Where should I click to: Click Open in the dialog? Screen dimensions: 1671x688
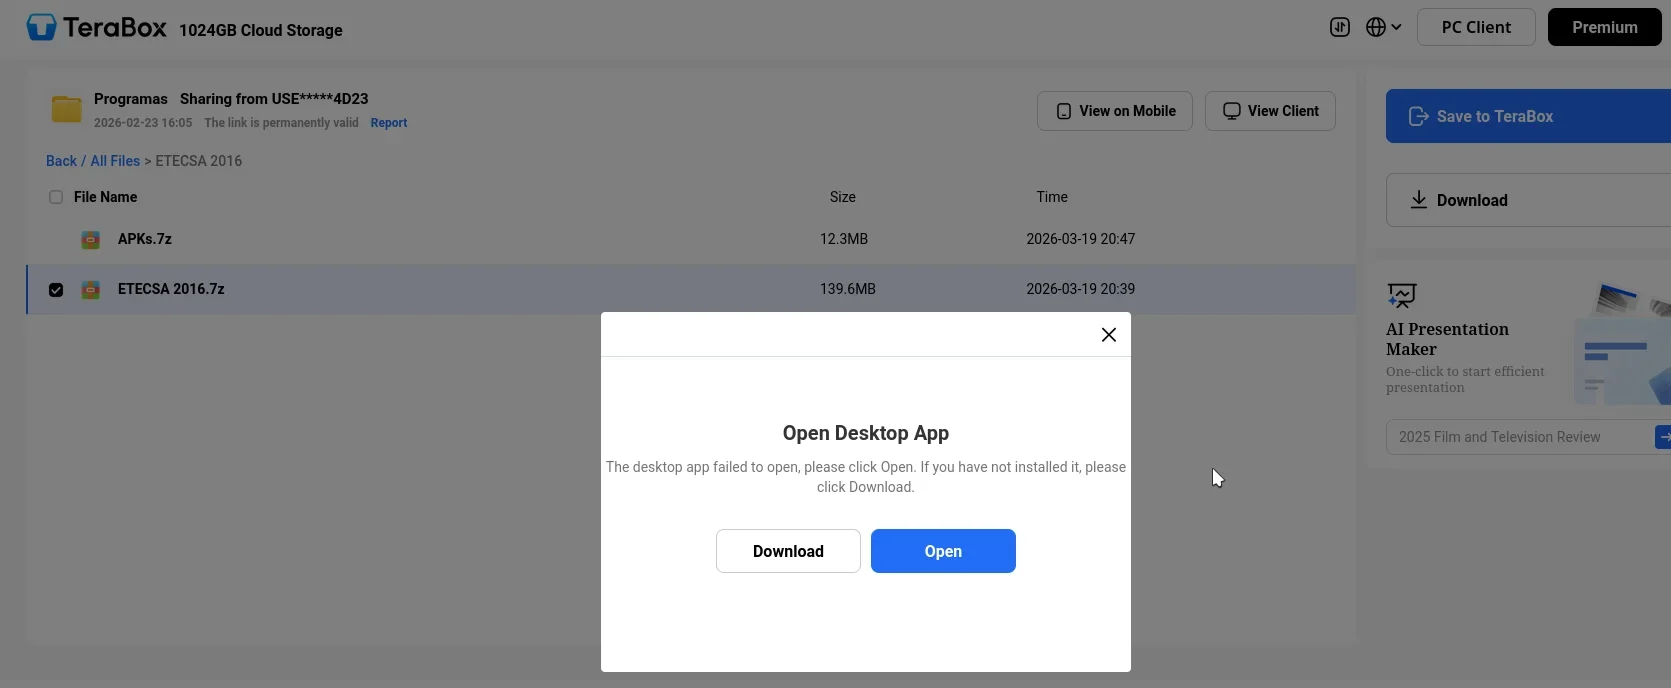click(x=943, y=551)
